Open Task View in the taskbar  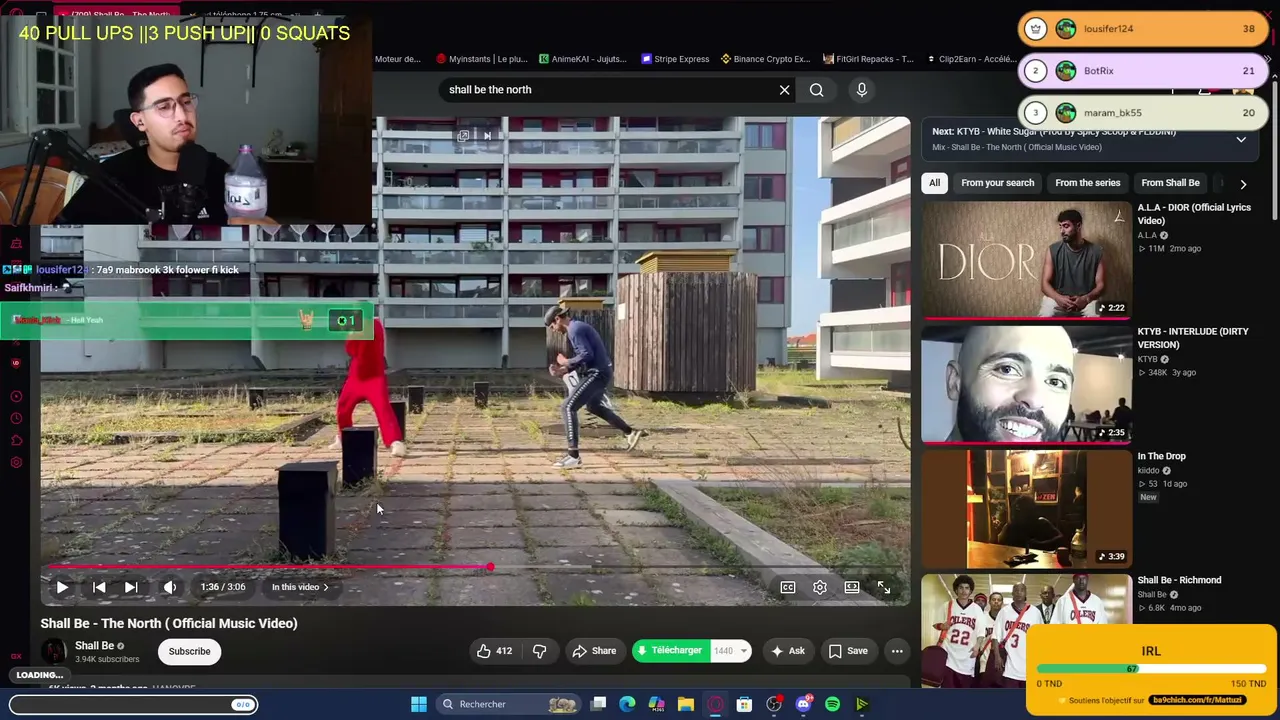598,704
